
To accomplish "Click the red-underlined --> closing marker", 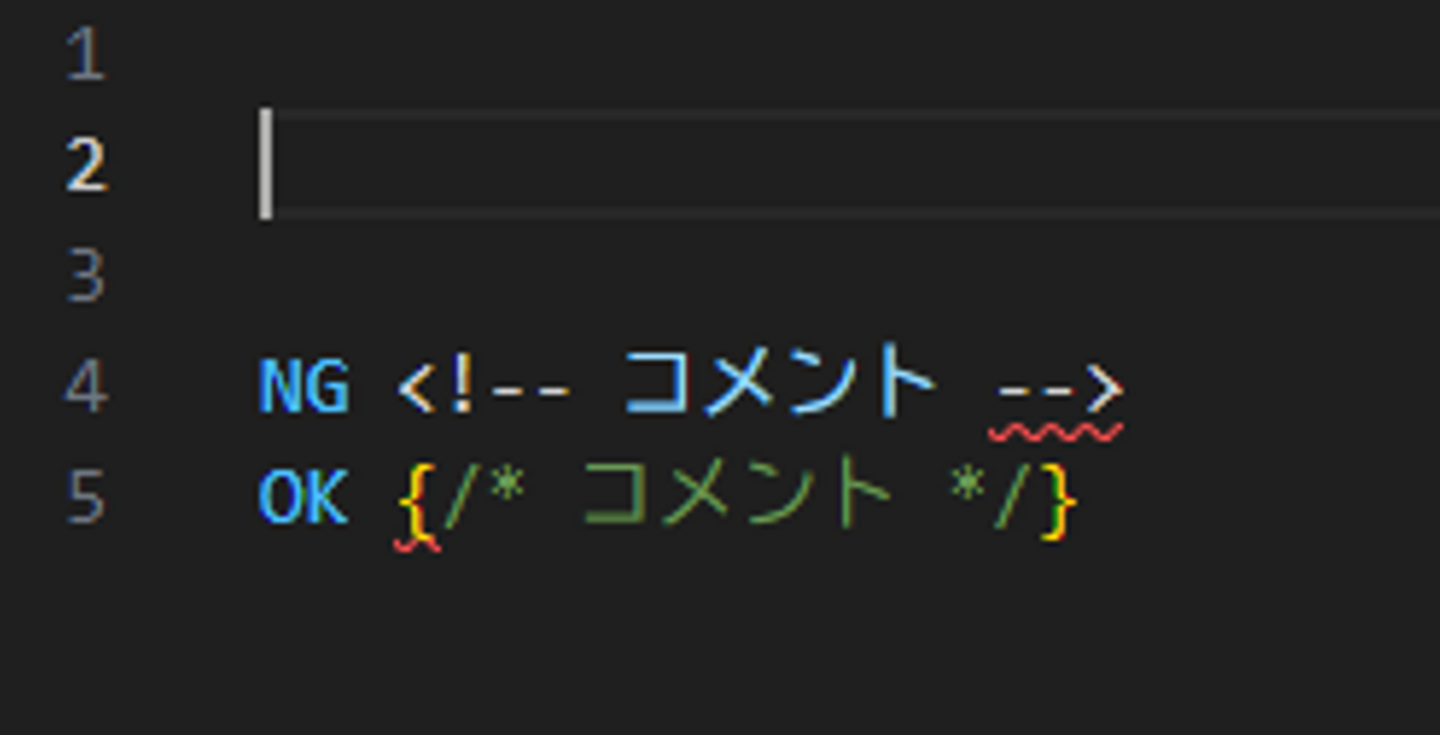I will [1060, 390].
